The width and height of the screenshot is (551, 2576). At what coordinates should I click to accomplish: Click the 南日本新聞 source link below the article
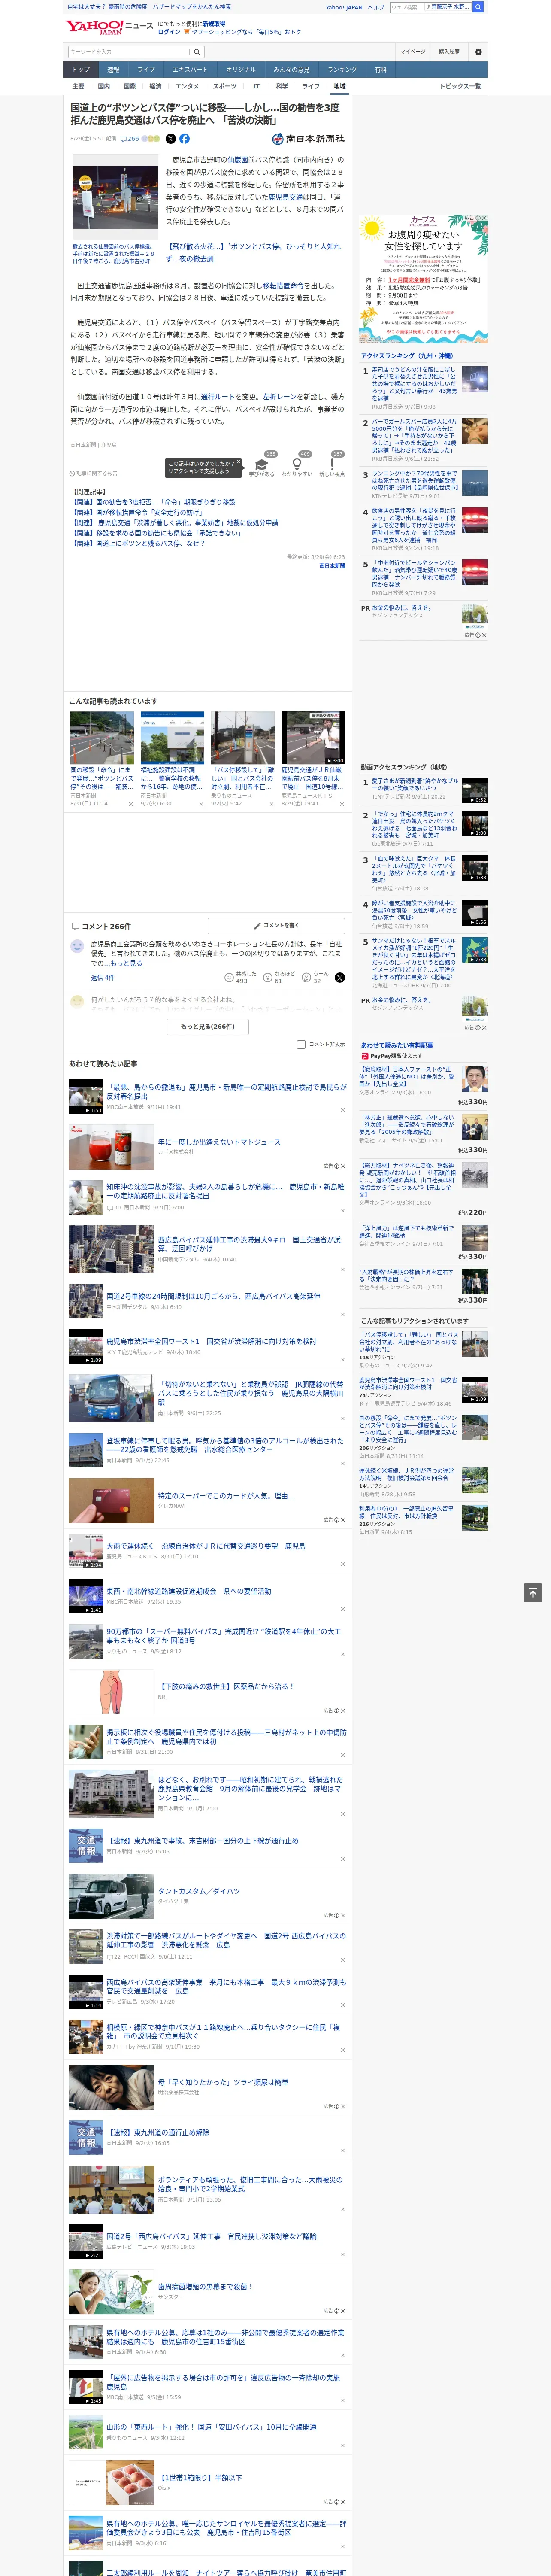pyautogui.click(x=332, y=566)
